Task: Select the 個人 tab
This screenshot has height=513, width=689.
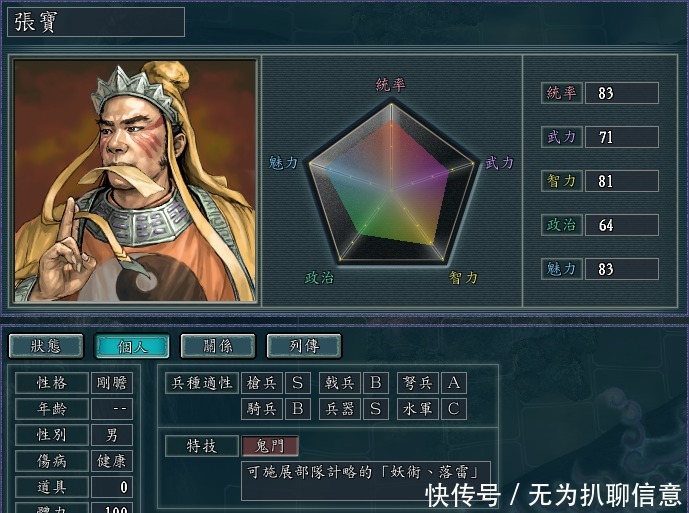Action: point(132,346)
